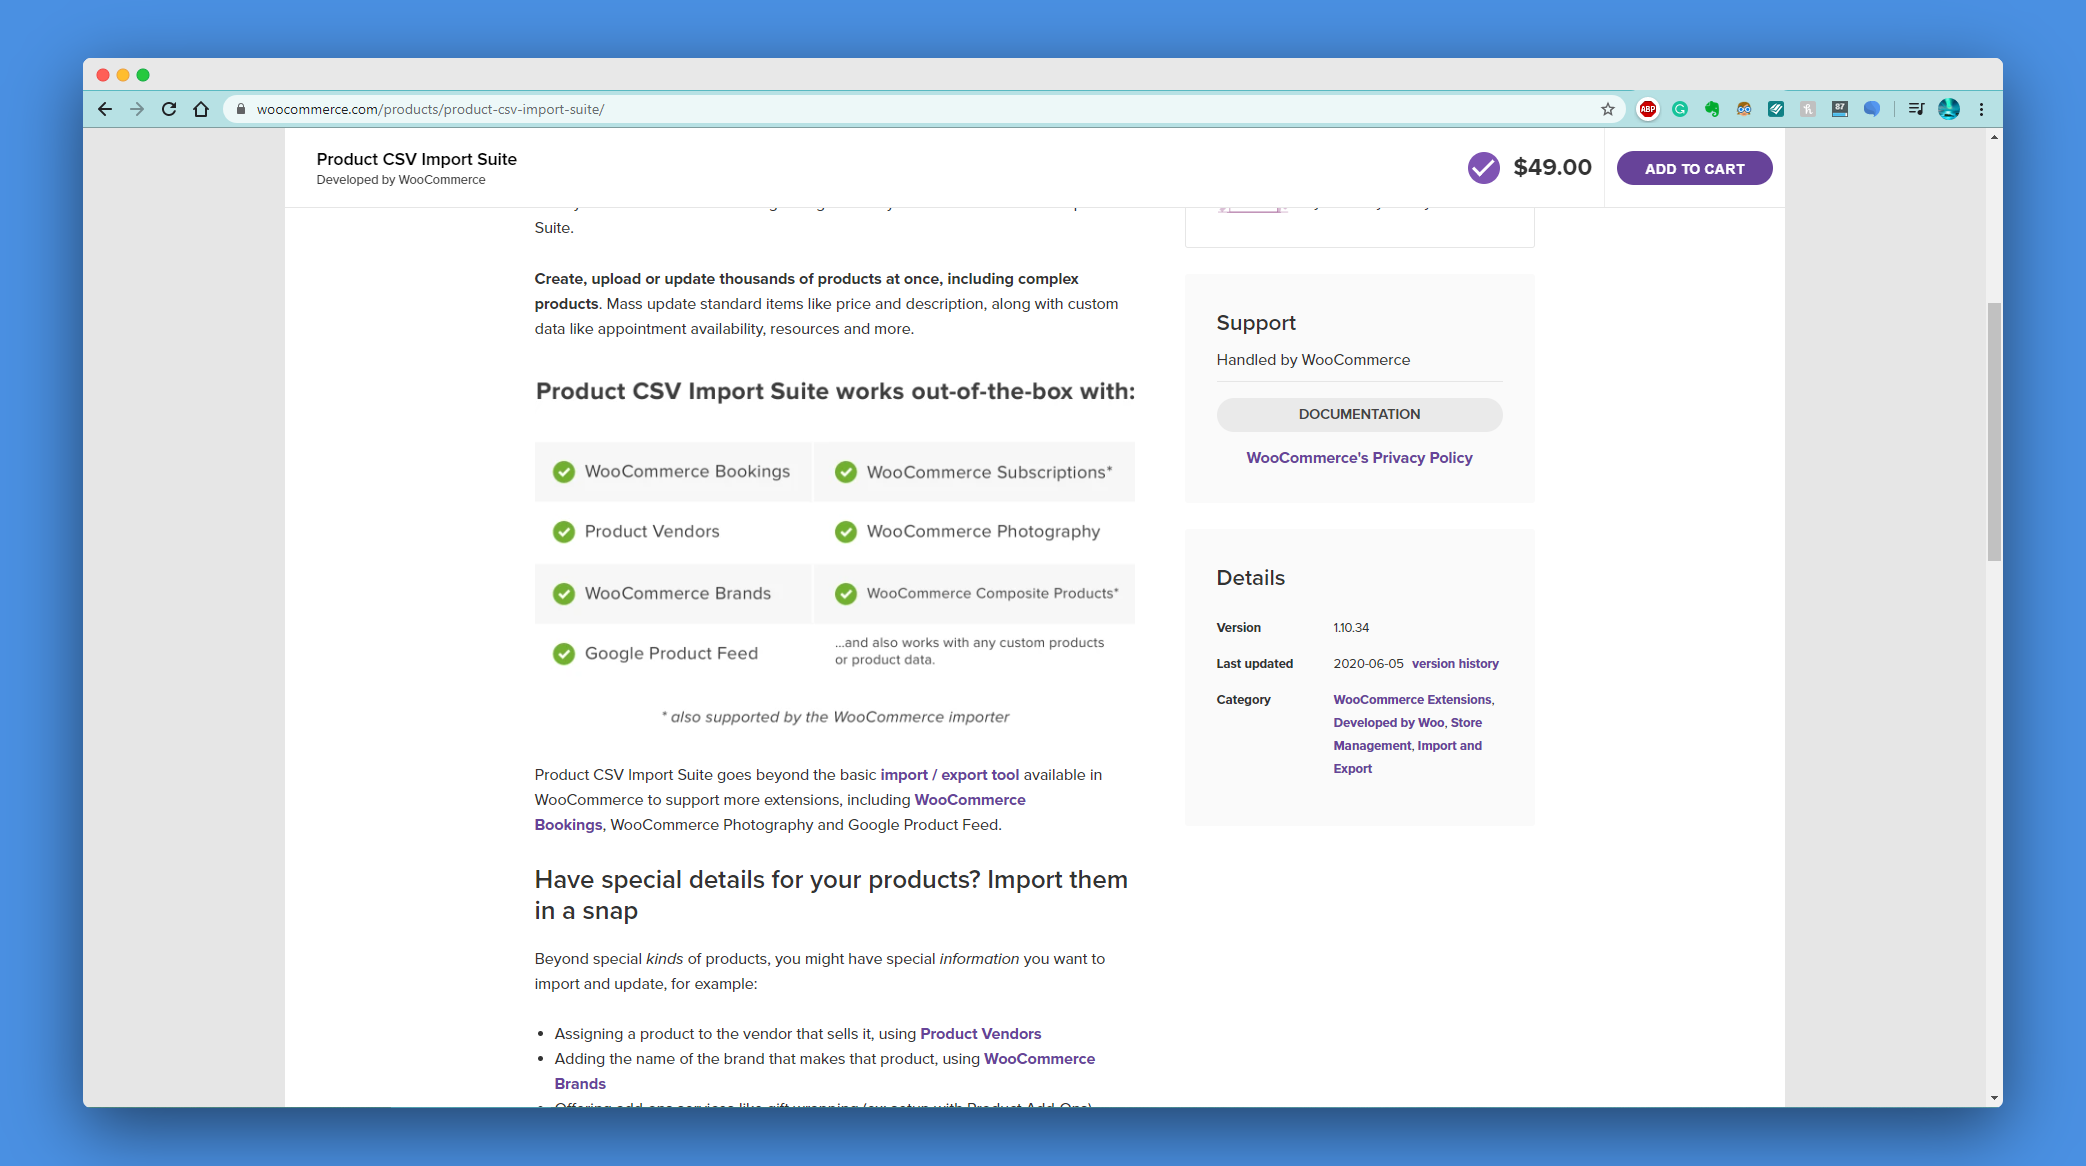Open the teal checkmark extension icon
The image size is (2086, 1166).
pos(1776,109)
